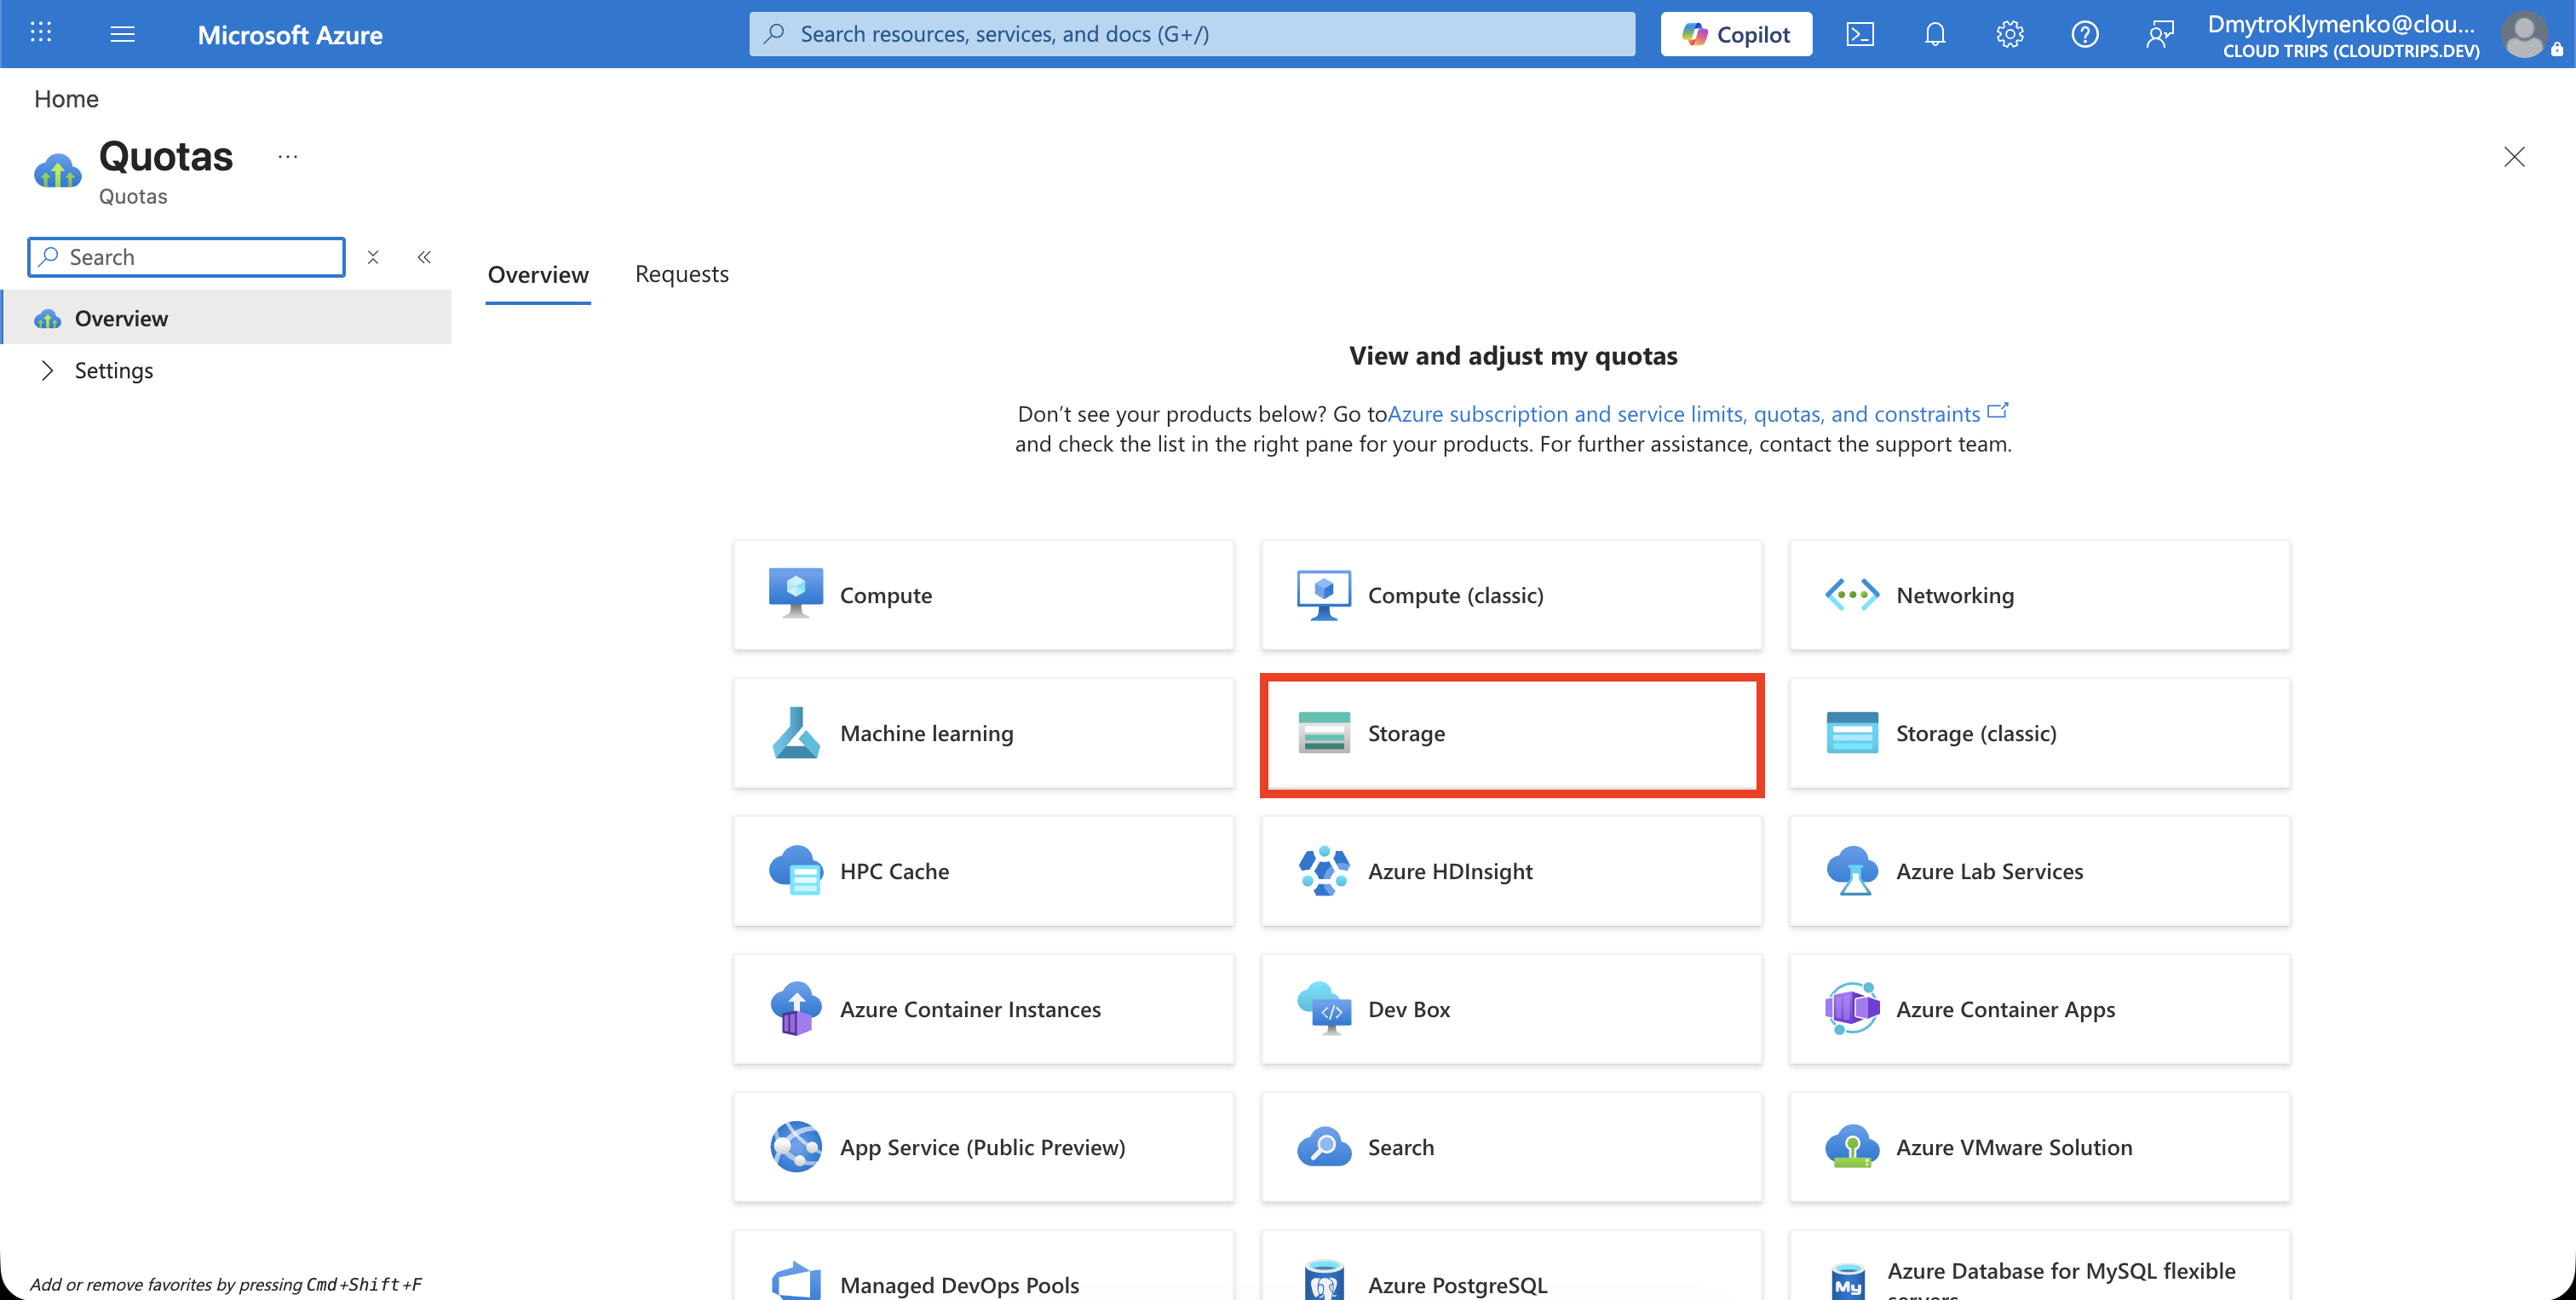This screenshot has width=2576, height=1300.
Task: Collapse the sidebar with double chevron
Action: click(x=424, y=257)
